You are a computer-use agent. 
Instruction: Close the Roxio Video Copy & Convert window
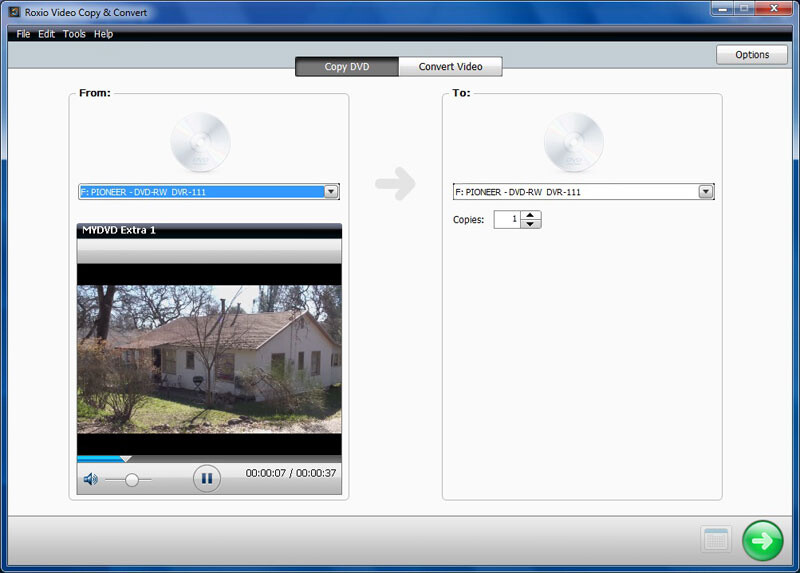click(x=773, y=9)
